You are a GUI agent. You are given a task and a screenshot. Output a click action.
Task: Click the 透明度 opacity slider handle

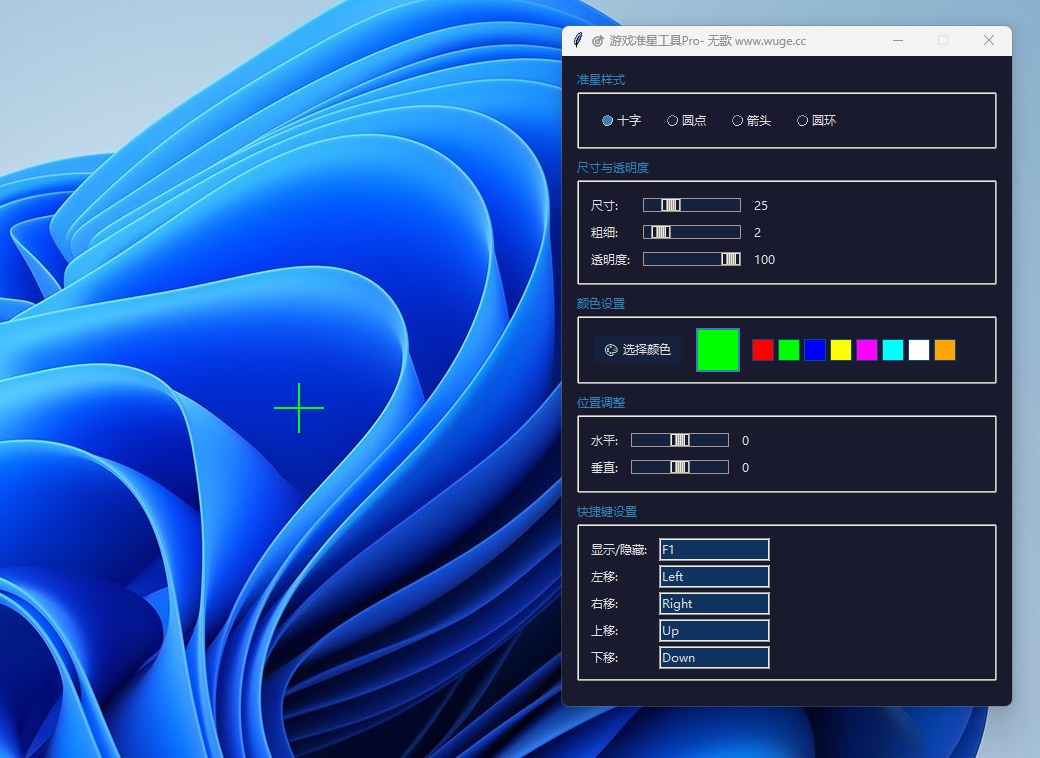pyautogui.click(x=731, y=259)
